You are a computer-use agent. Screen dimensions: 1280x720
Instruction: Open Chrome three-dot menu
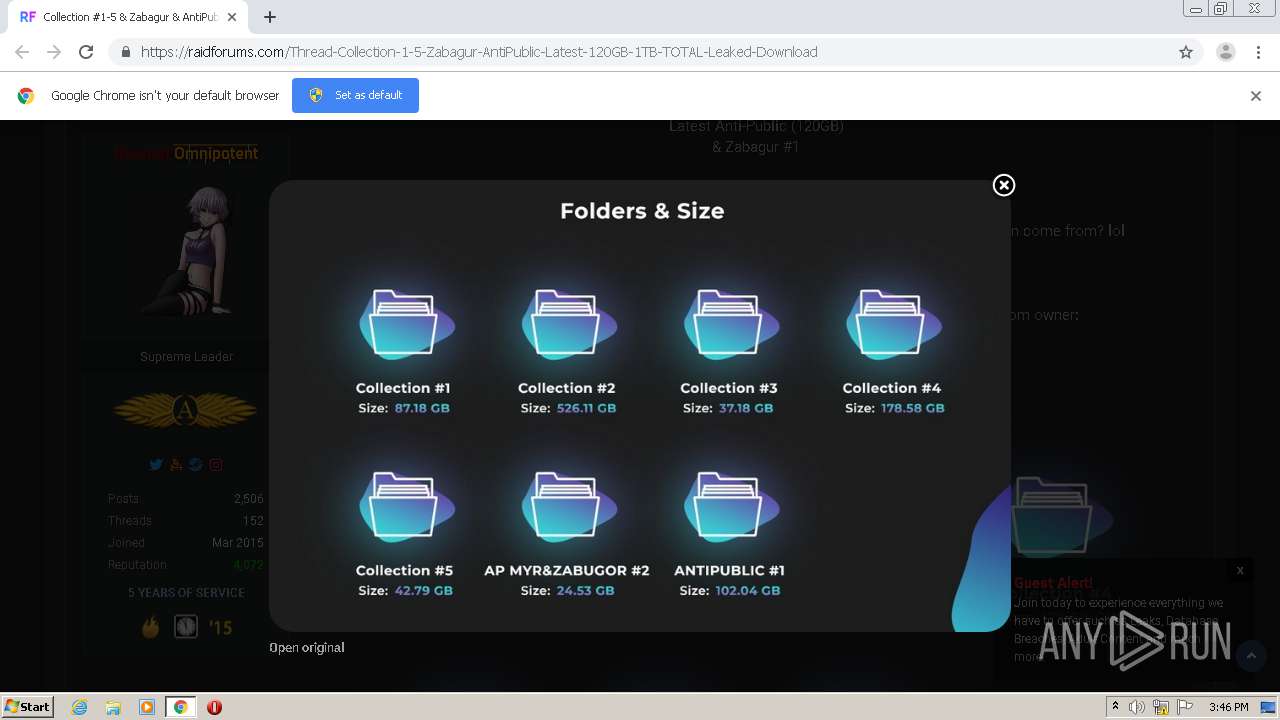point(1258,52)
